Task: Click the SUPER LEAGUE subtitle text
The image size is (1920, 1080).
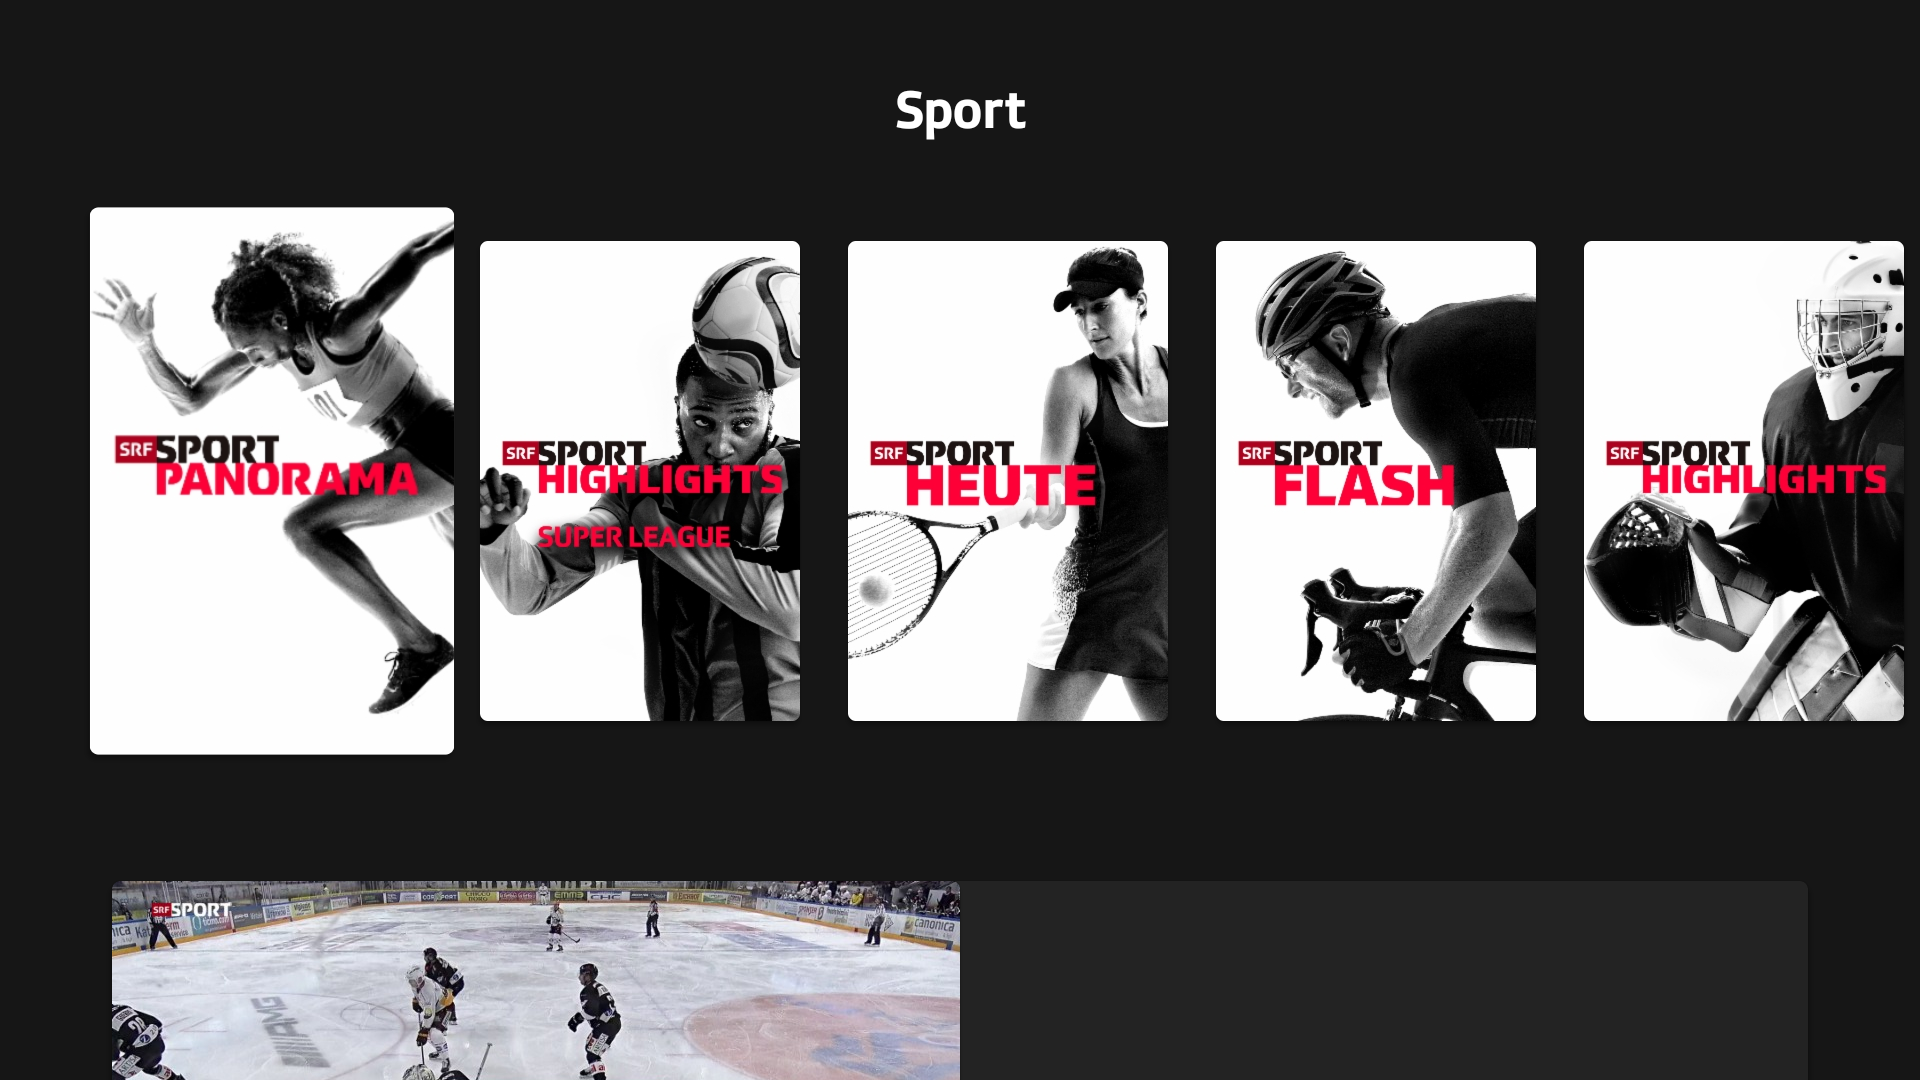Action: point(634,537)
